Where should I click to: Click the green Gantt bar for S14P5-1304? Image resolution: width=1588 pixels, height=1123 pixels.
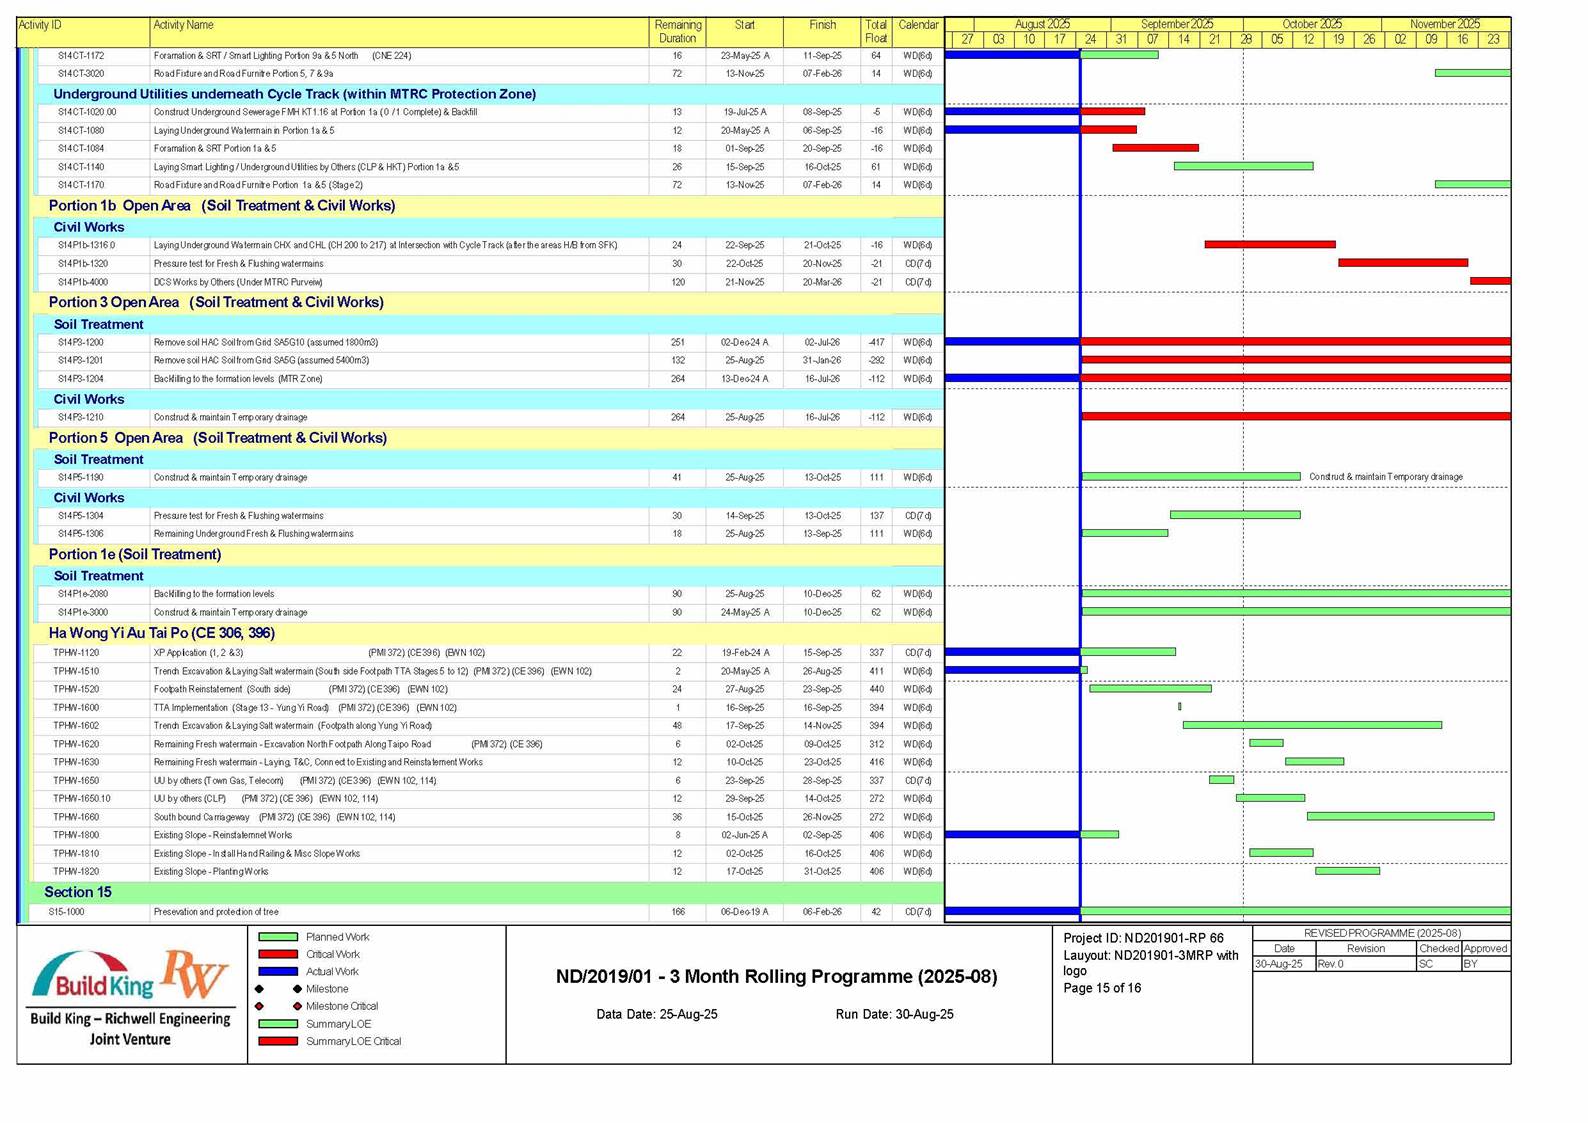(1235, 515)
